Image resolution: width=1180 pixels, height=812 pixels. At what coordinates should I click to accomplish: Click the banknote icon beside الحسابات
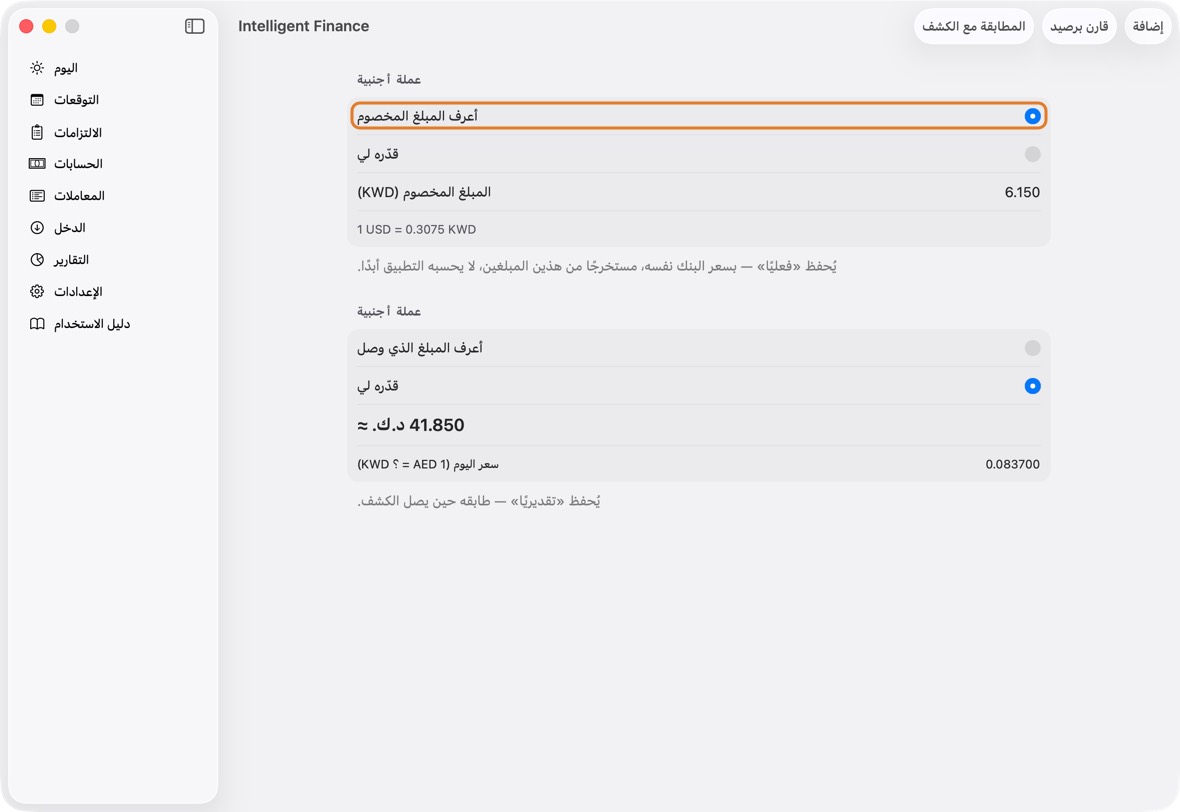point(37,163)
